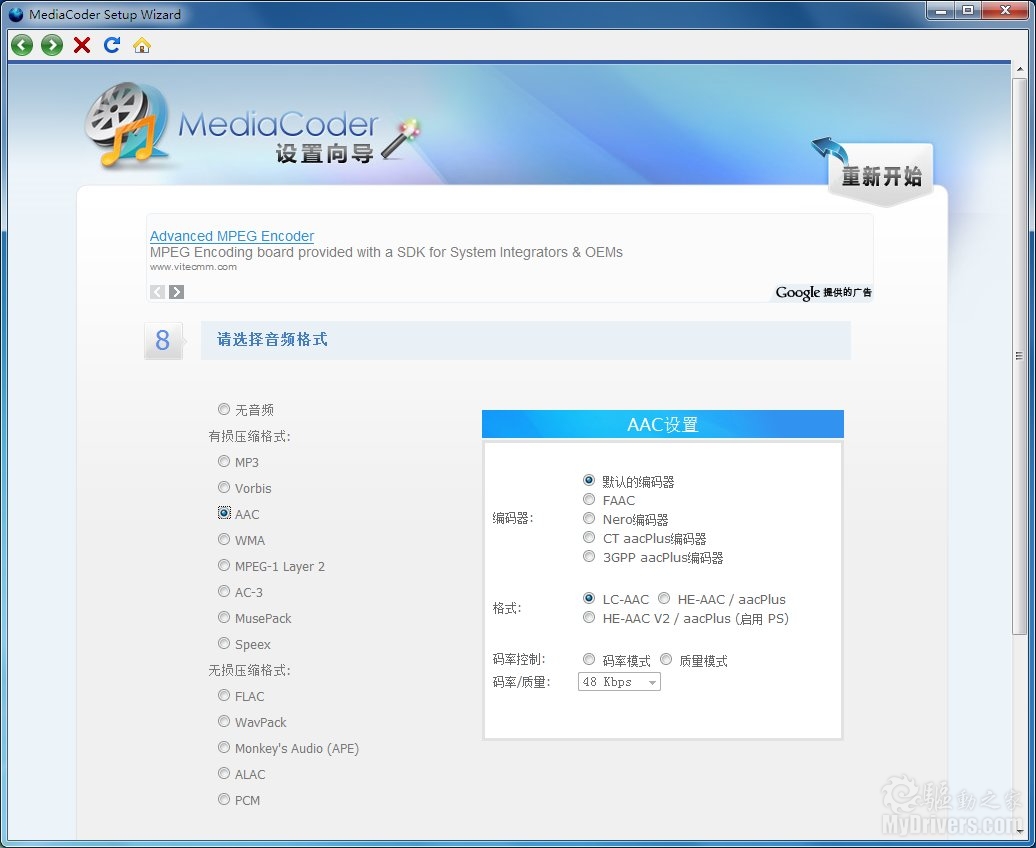Choose FLAC lossless format option

(x=224, y=696)
